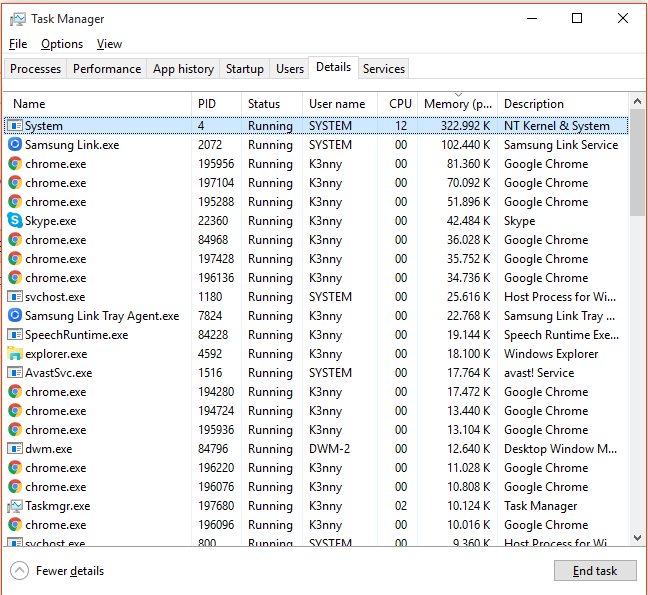Click chrome.exe icon for PID 195936

(15, 430)
